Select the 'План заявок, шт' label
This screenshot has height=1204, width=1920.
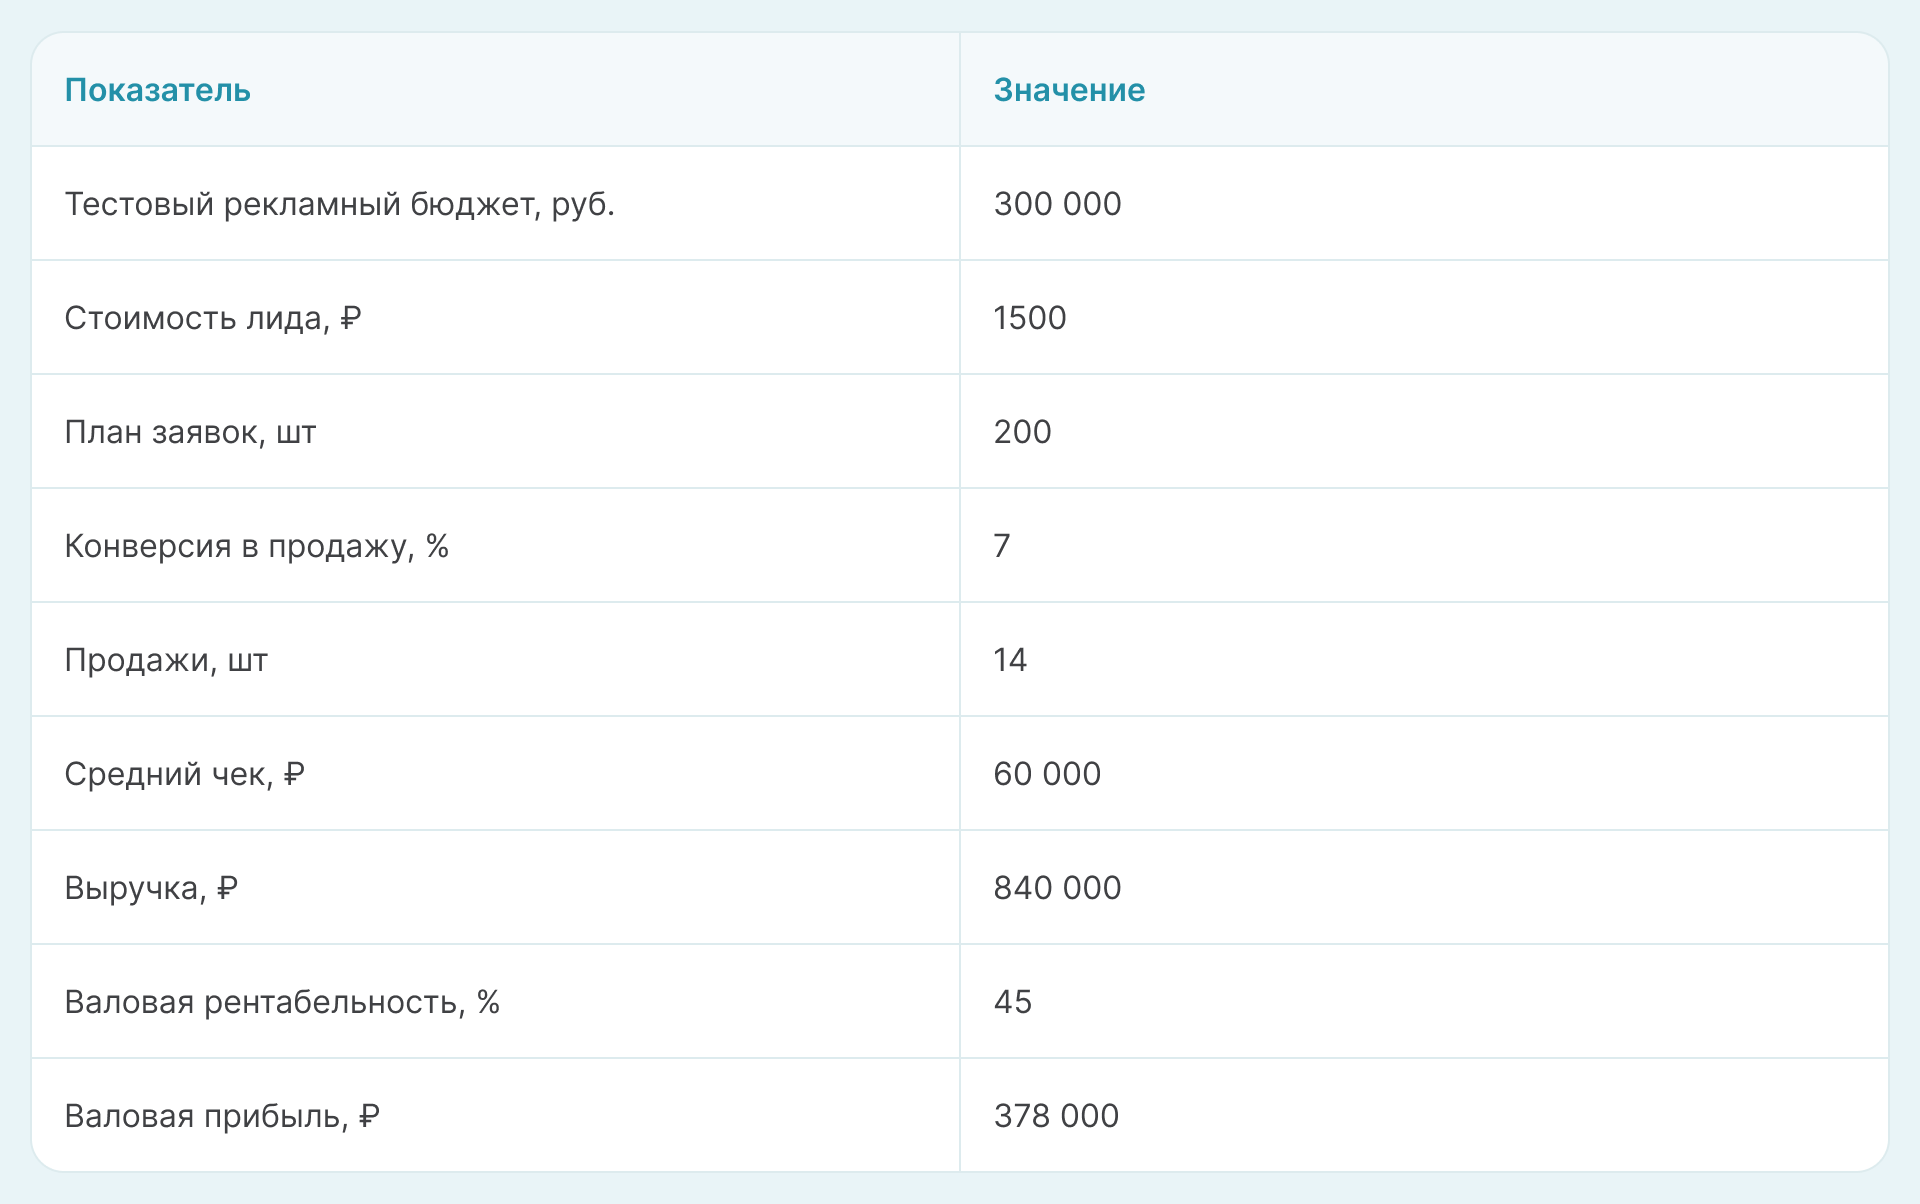coord(190,432)
